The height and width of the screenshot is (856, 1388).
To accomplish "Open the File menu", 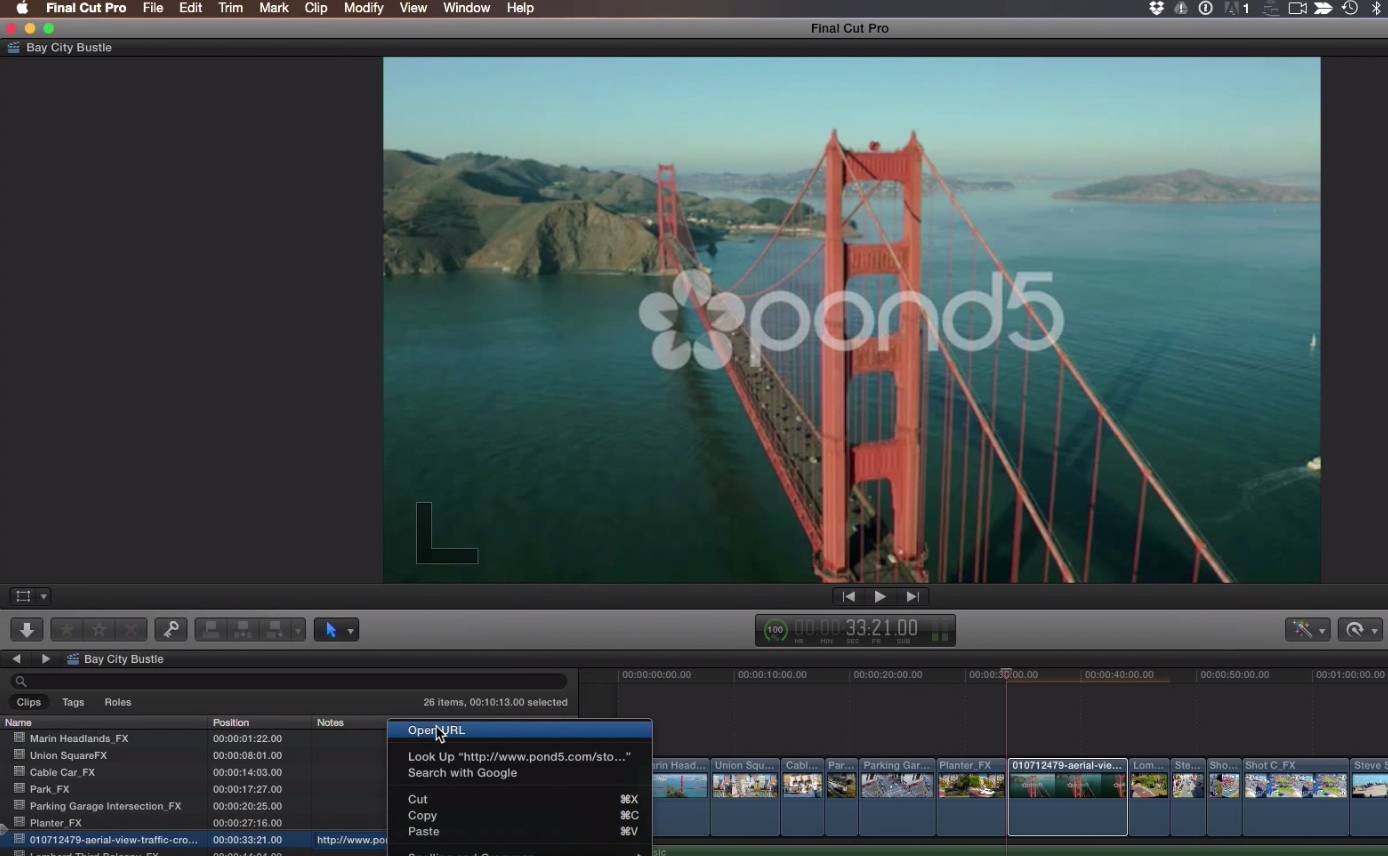I will pyautogui.click(x=153, y=8).
